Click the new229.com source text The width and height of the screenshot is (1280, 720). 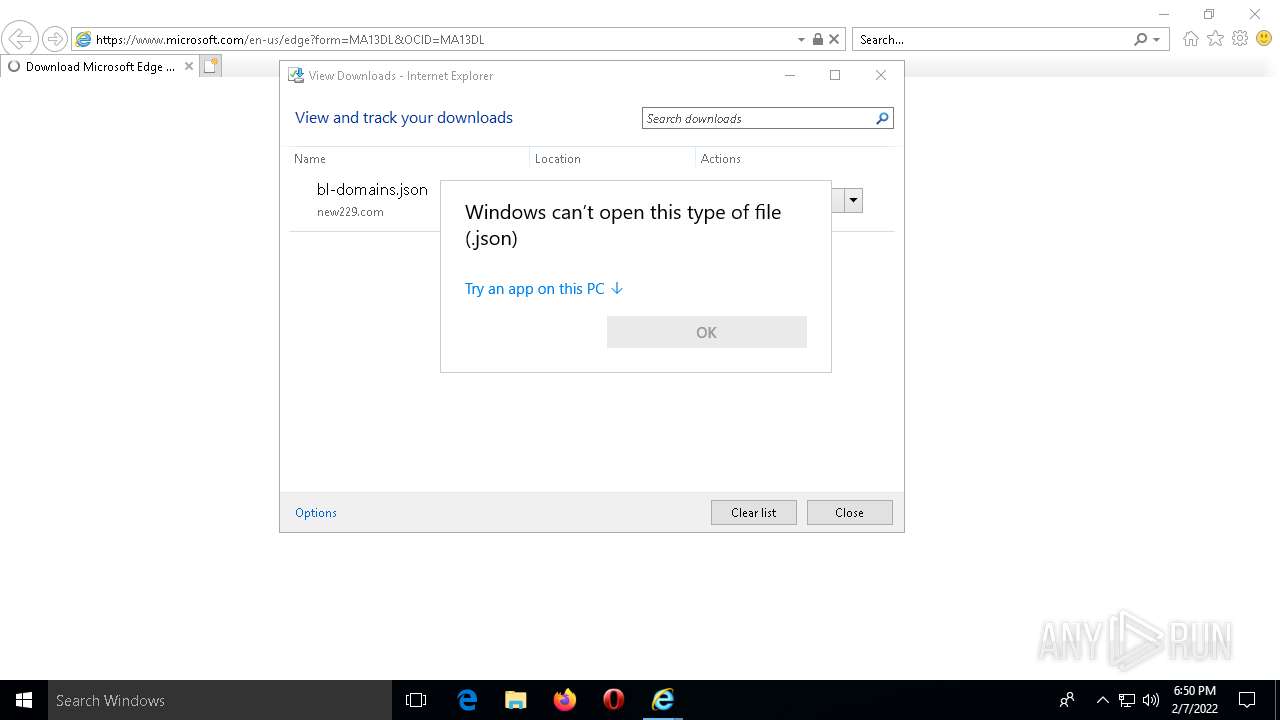pos(350,212)
